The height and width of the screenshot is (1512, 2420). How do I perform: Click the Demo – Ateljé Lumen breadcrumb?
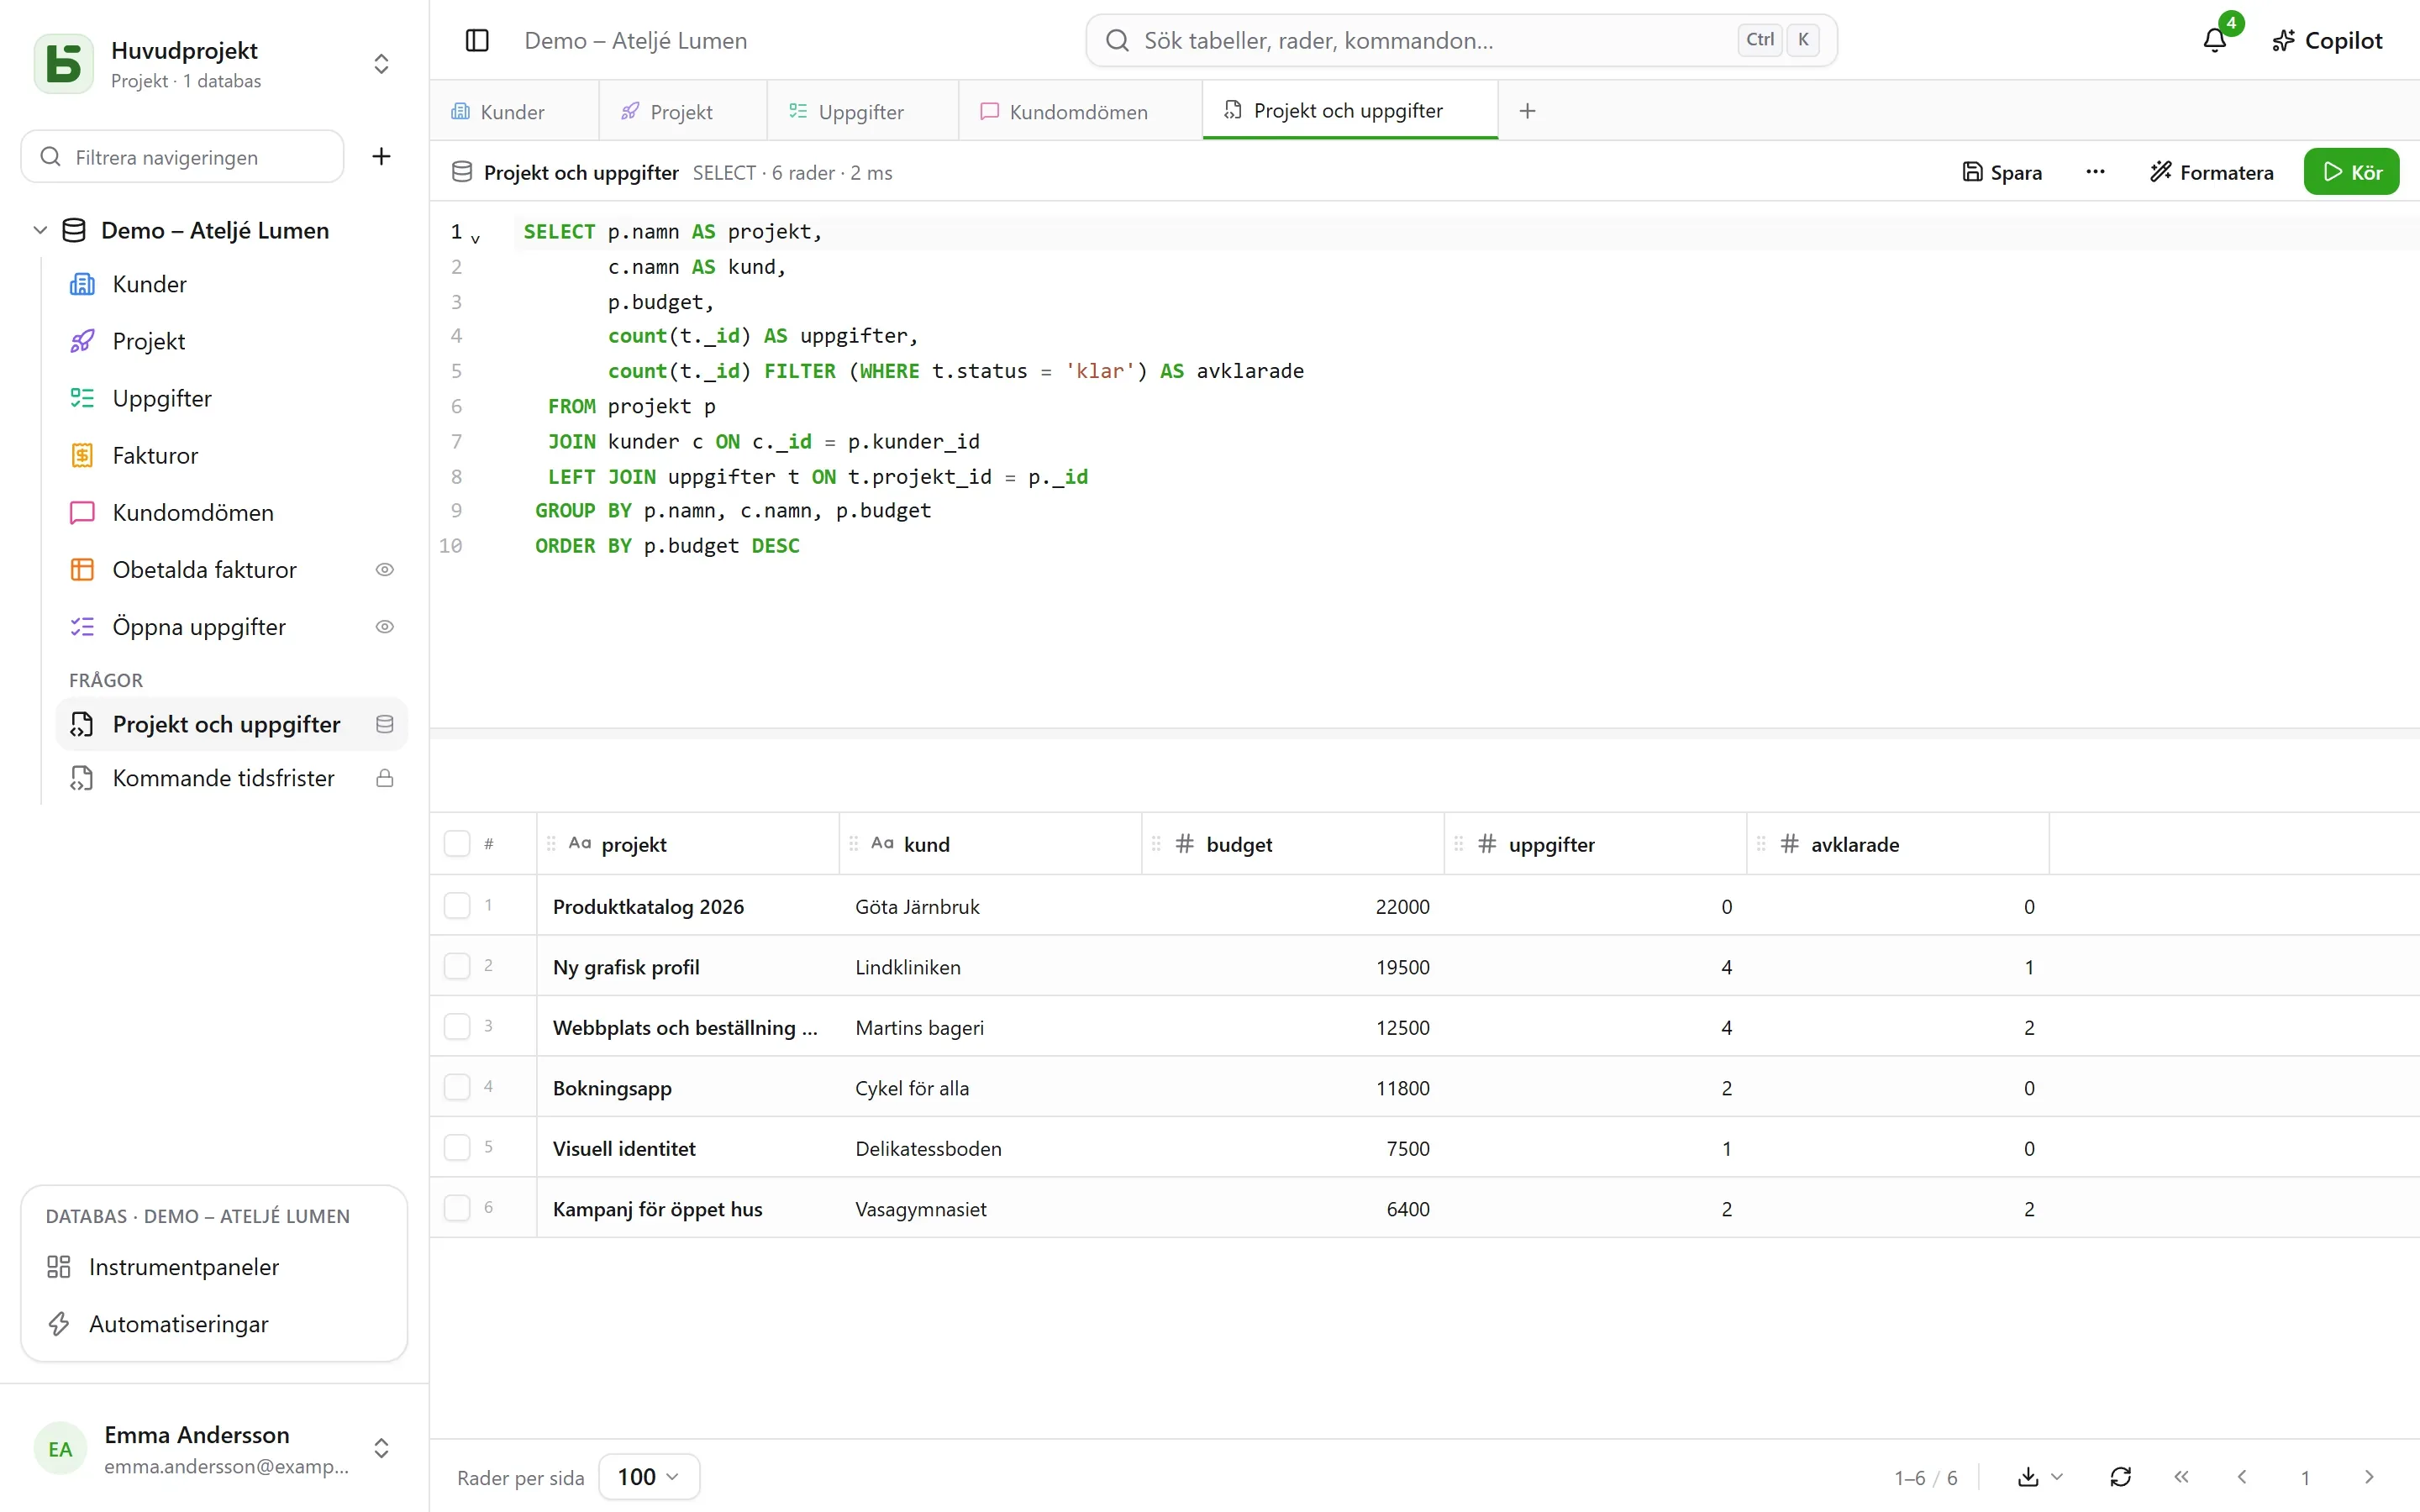click(636, 41)
